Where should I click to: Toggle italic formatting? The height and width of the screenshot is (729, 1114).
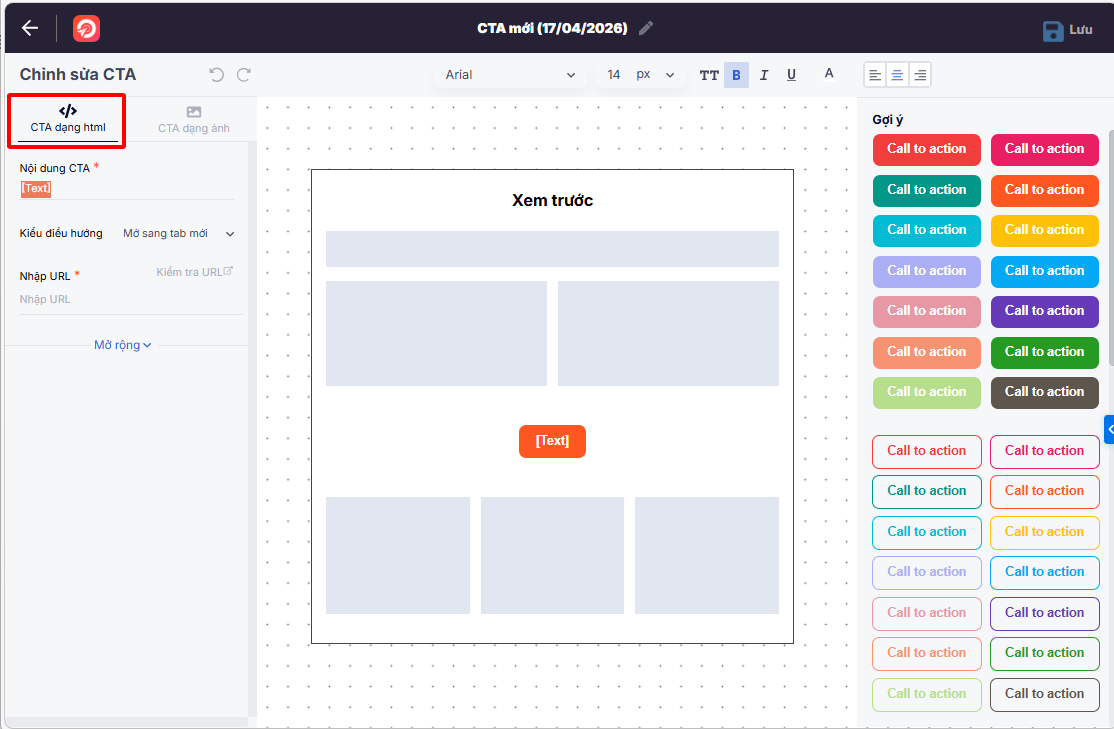click(764, 75)
